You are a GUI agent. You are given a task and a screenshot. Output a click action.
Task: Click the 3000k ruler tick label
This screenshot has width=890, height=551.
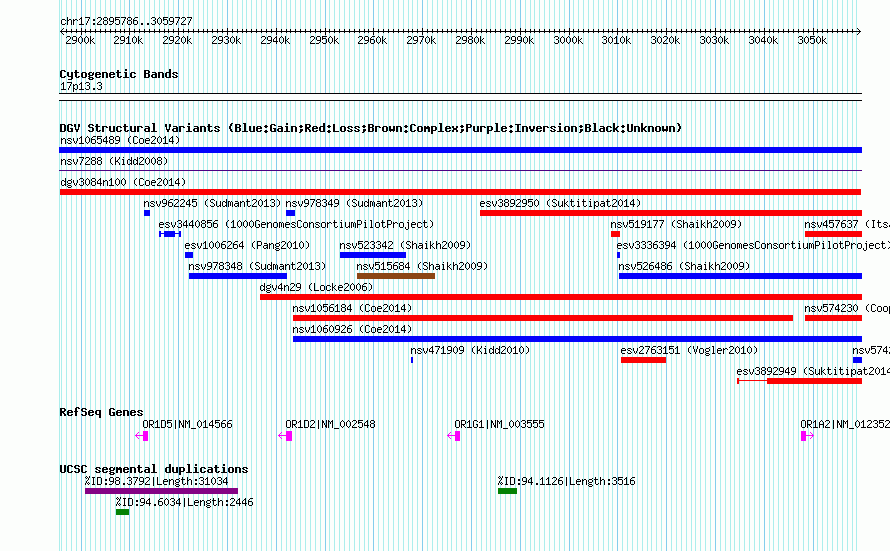568,40
